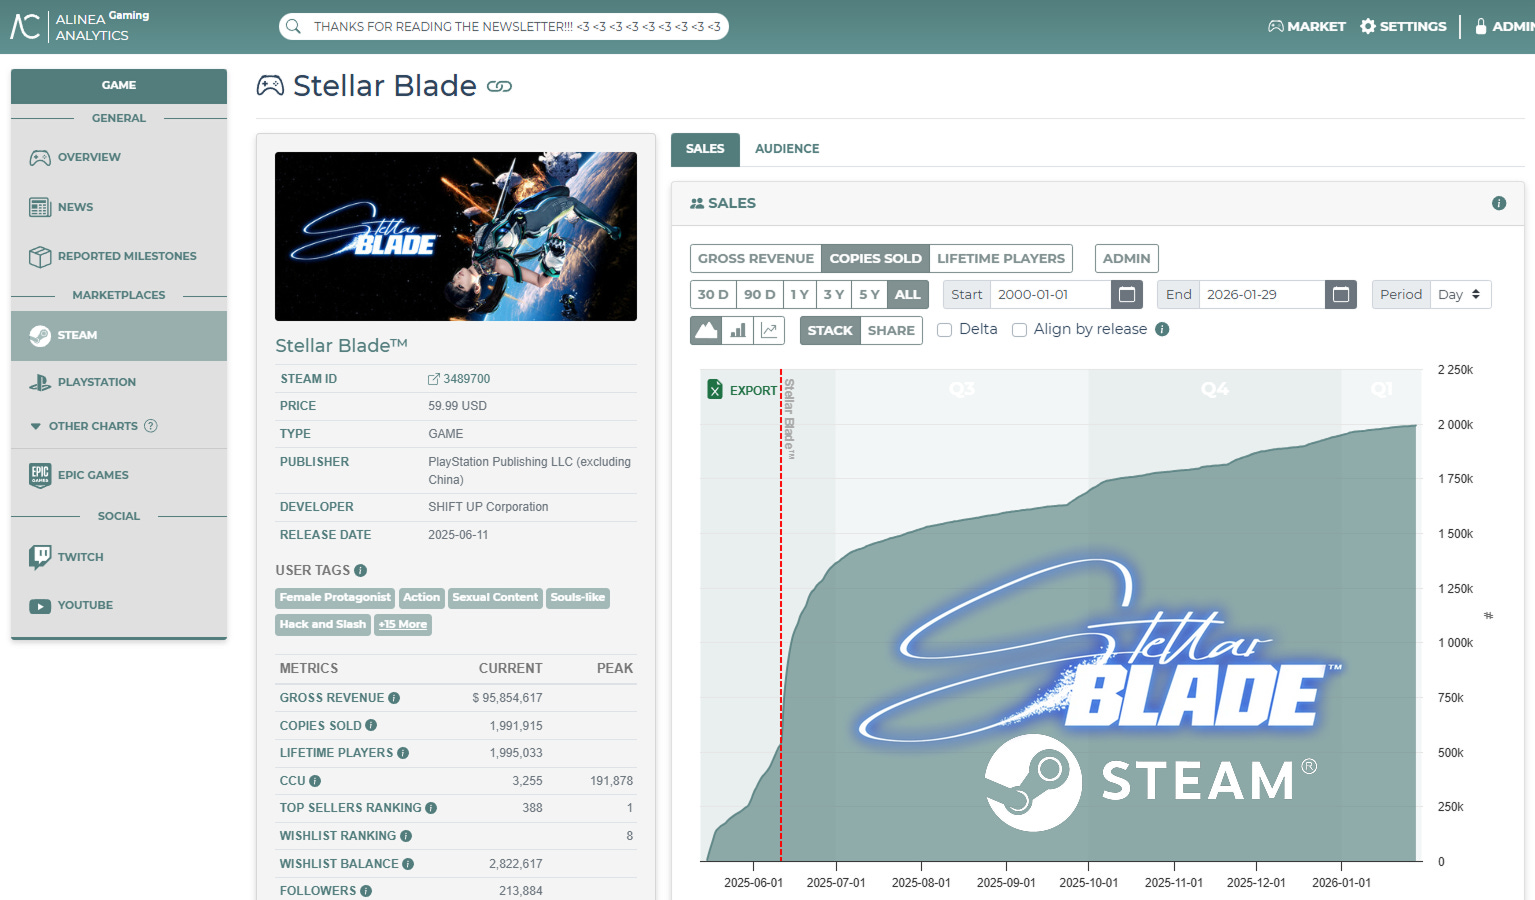
Task: Click the Gross Revenue metric info icon
Action: (x=394, y=698)
